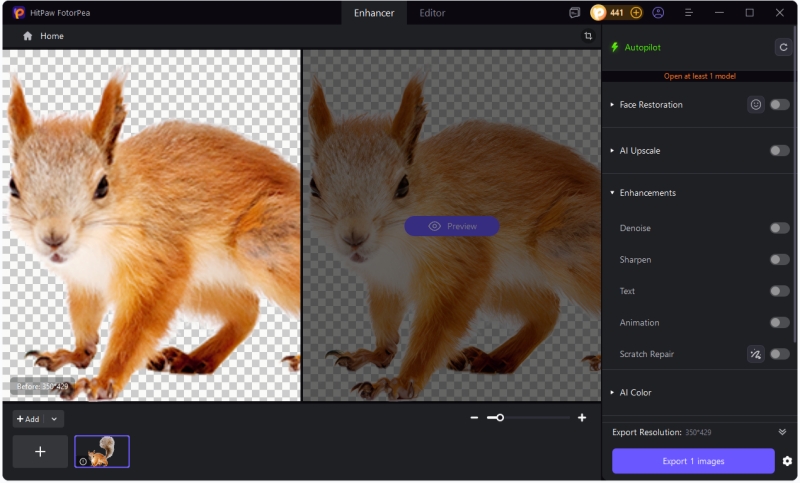Screen dimensions: 800x483
Task: Add more credits with plus coin icon
Action: (x=636, y=13)
